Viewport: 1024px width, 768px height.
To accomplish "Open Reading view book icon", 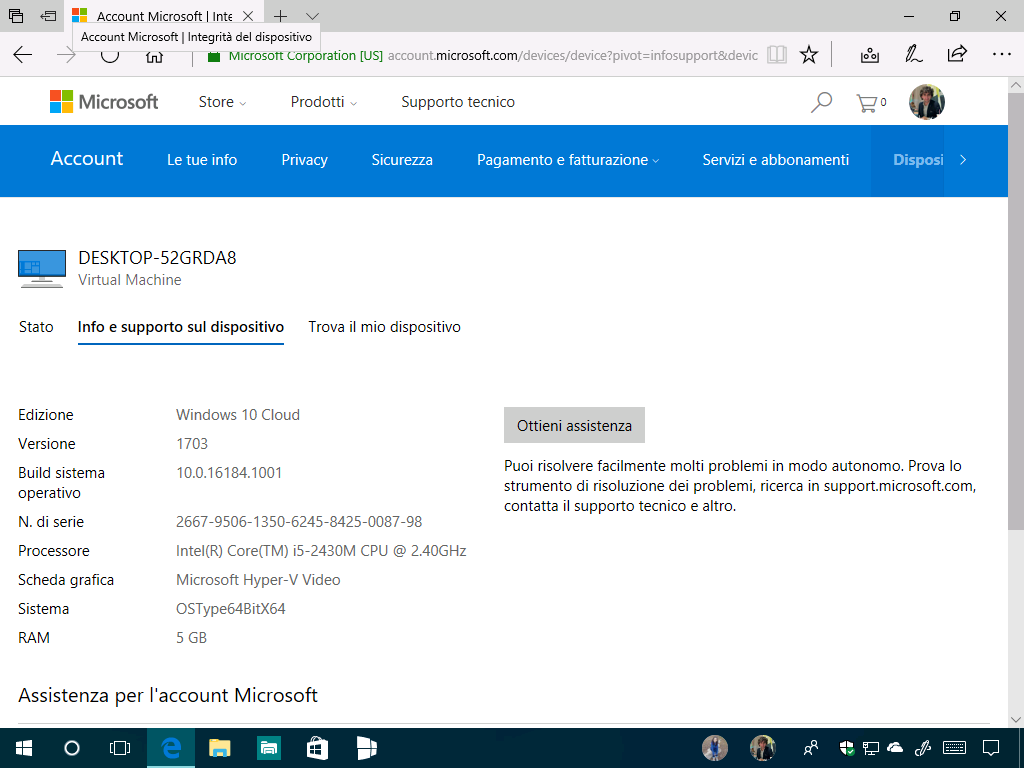I will tap(776, 55).
